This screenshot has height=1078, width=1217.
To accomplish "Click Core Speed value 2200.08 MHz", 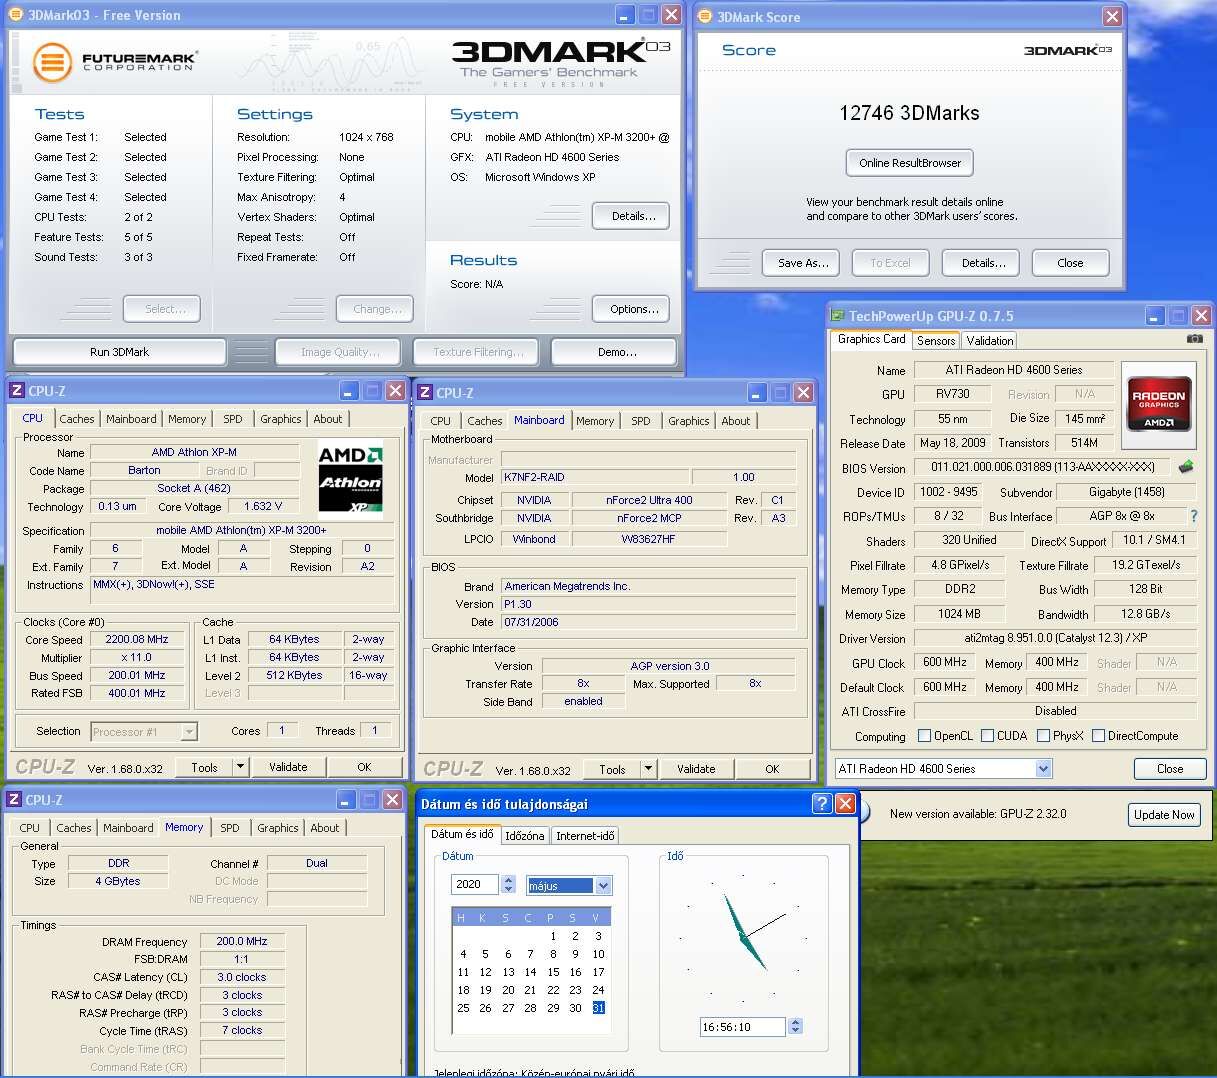I will (x=136, y=639).
